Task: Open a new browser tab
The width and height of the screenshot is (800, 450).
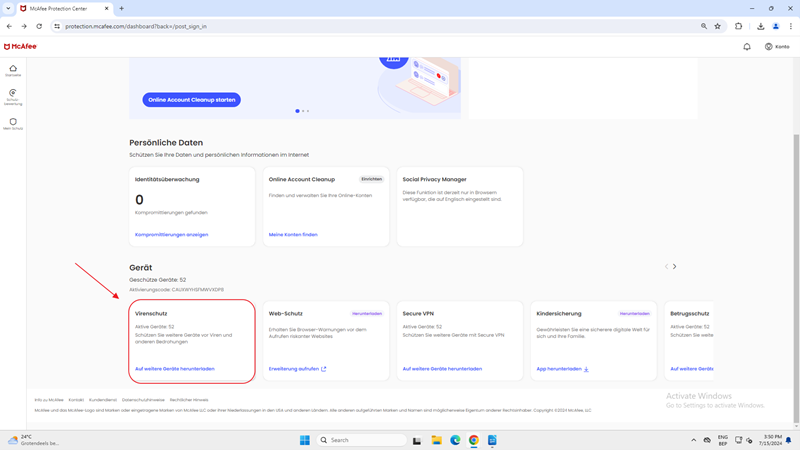Action: tap(121, 9)
